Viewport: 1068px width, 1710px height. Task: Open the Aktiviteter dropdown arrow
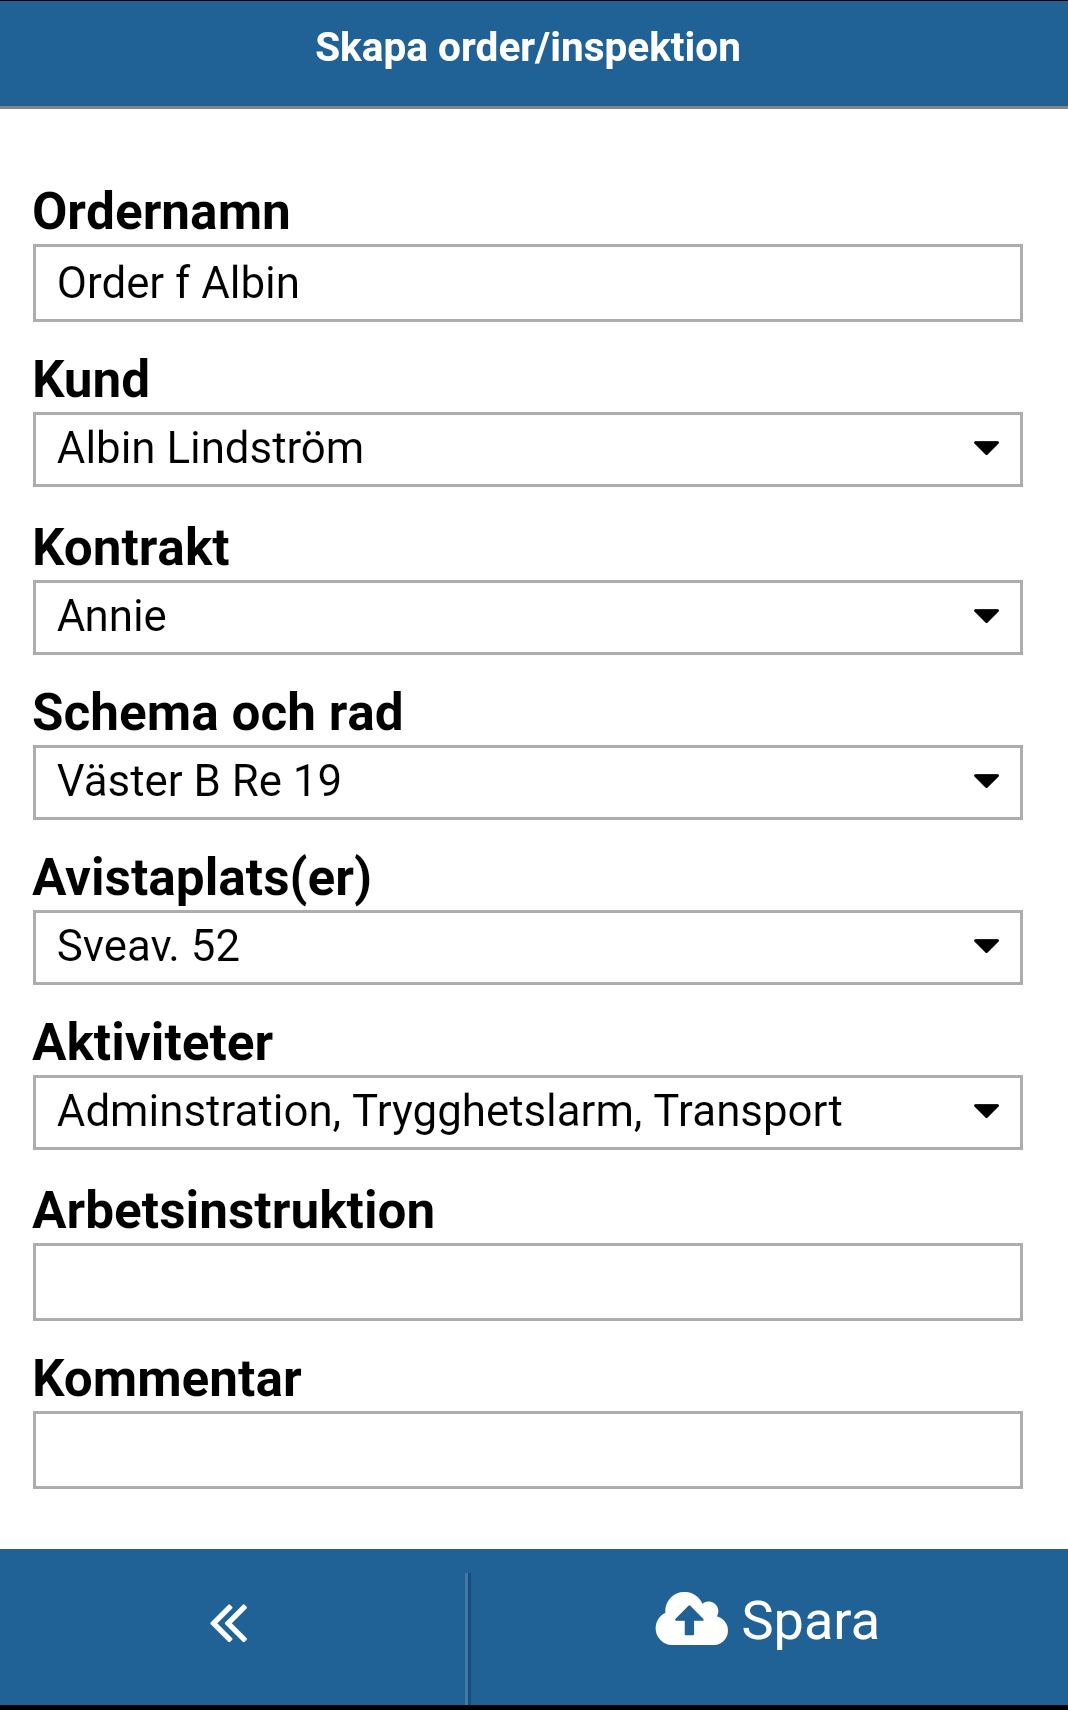(986, 1111)
